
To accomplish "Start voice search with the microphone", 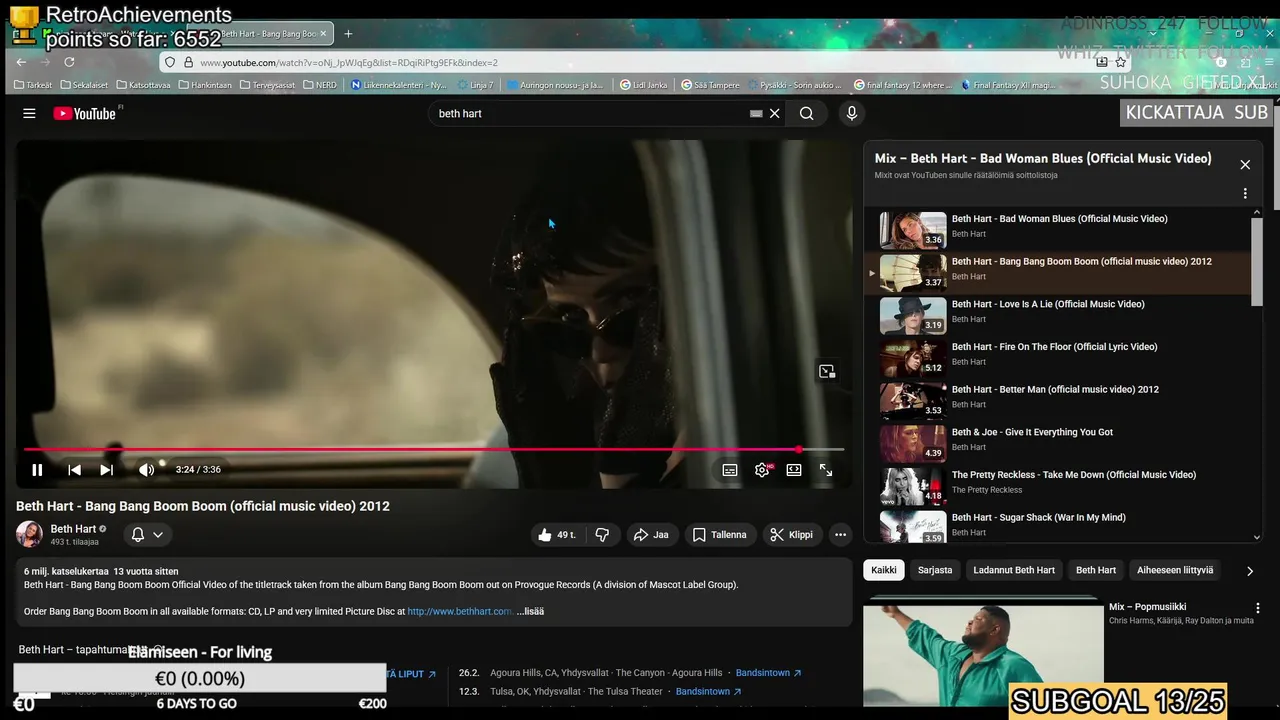I will click(852, 114).
